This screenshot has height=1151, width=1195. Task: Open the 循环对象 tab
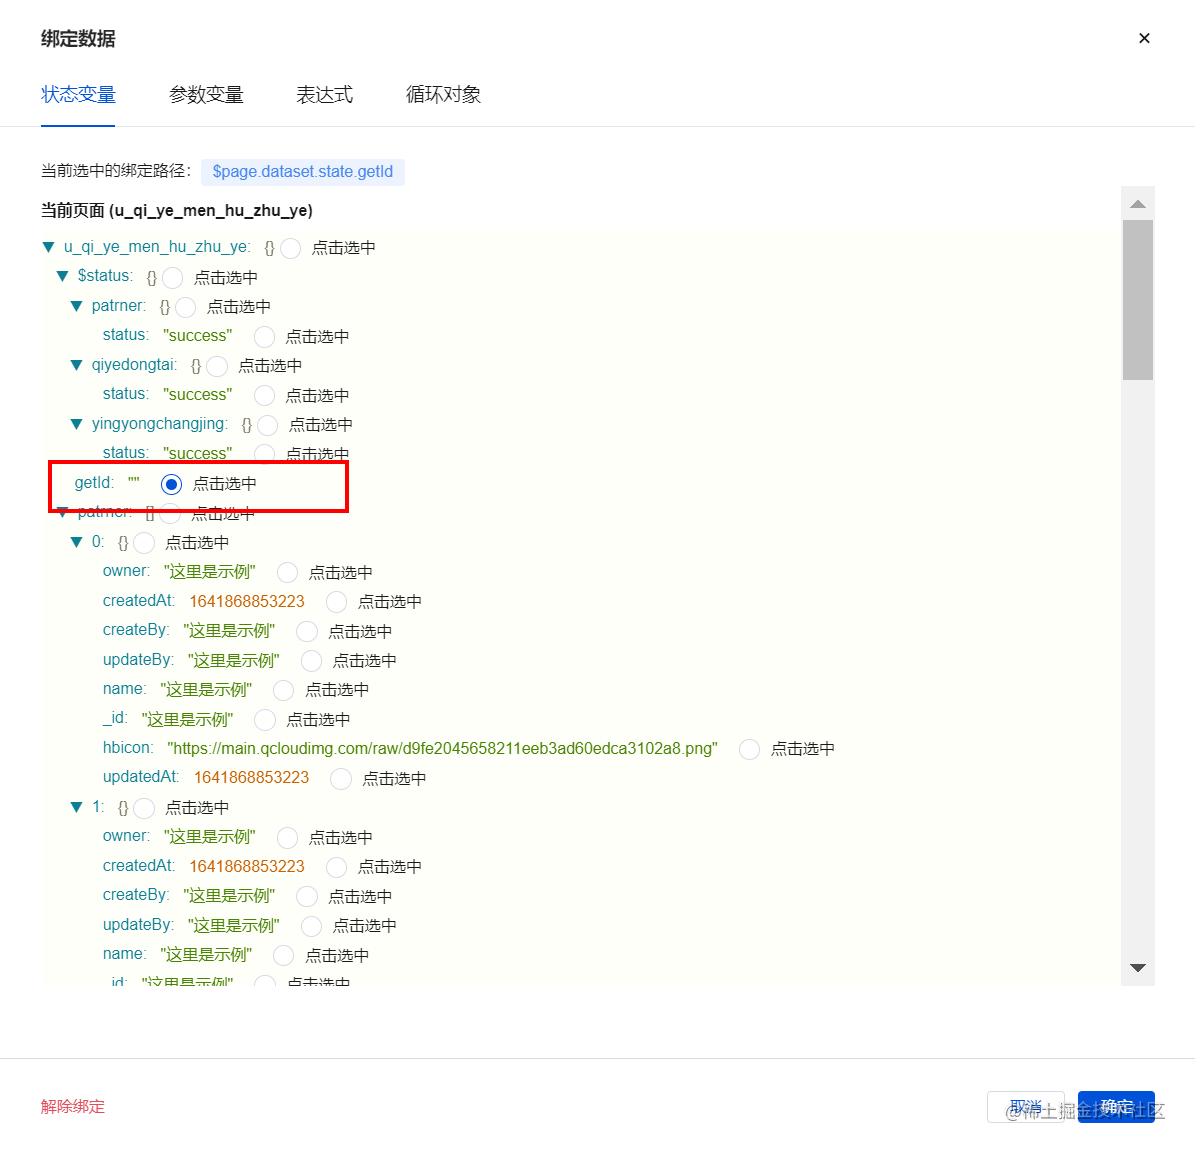point(443,95)
